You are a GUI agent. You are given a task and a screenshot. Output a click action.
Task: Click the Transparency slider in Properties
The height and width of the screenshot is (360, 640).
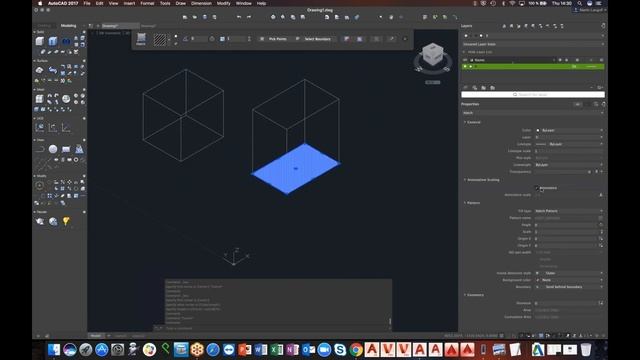562,172
